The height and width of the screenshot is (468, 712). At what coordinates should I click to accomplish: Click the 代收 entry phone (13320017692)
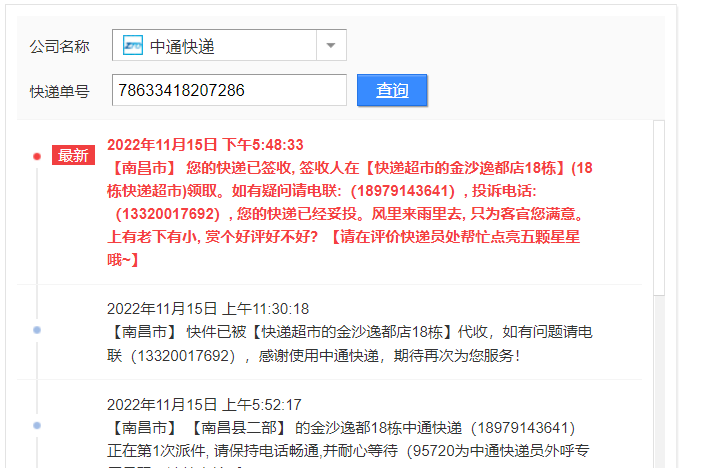tap(183, 355)
